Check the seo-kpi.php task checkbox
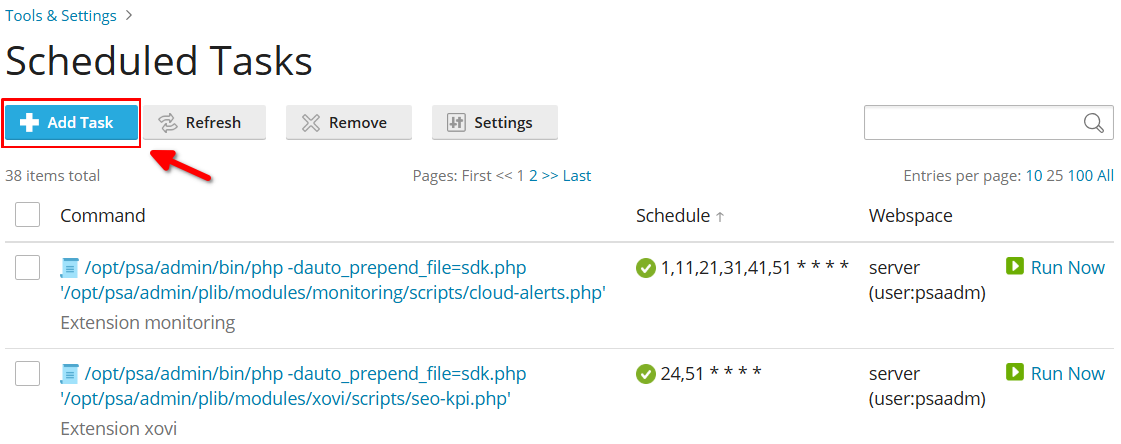1121x444 pixels. tap(27, 373)
